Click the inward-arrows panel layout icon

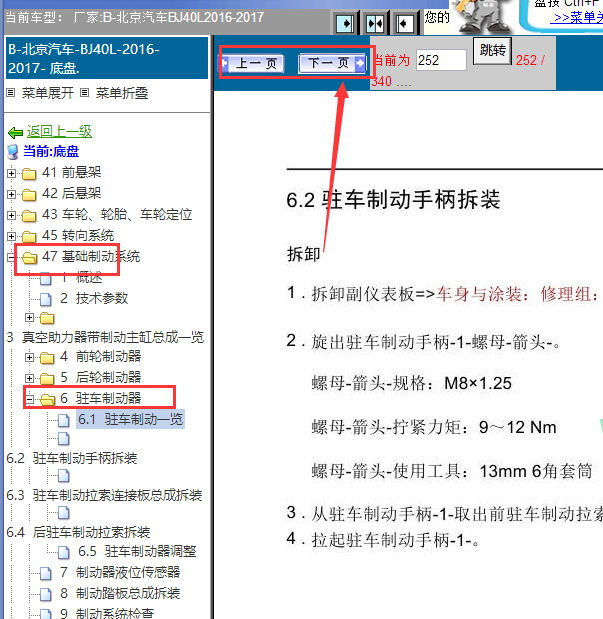tap(375, 24)
